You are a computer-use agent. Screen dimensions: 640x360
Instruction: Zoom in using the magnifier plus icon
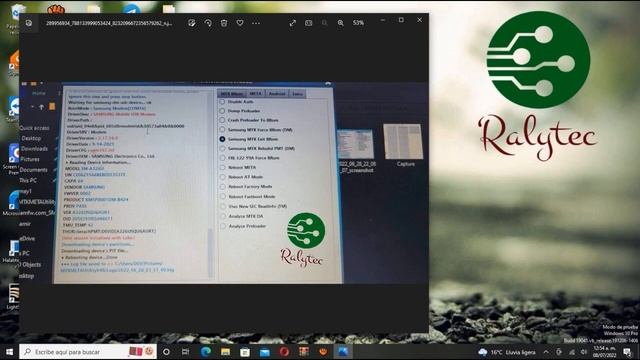[340, 23]
